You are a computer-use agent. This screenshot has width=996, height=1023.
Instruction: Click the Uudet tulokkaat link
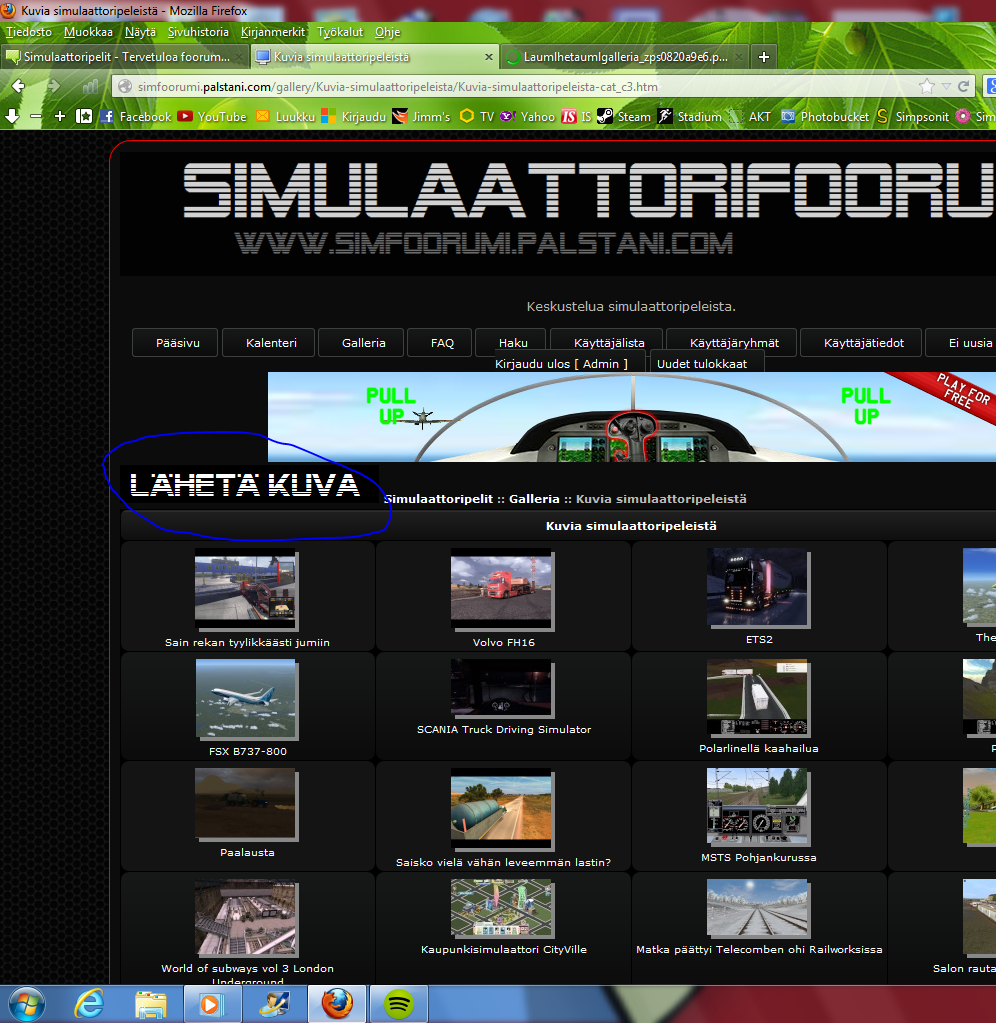[702, 363]
